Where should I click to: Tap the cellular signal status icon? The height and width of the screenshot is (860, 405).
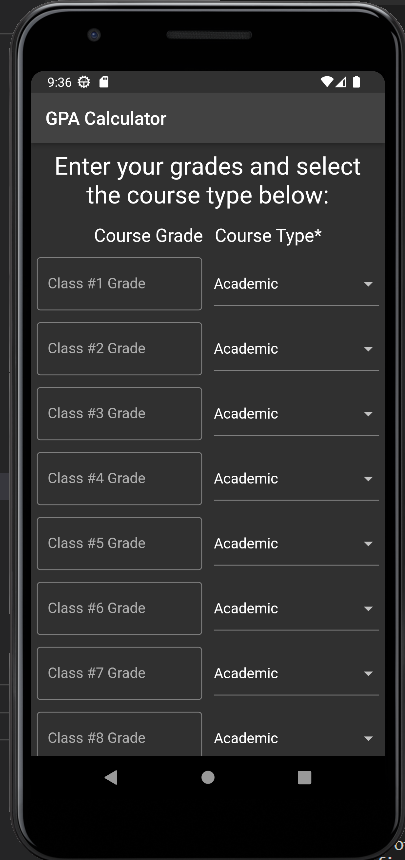(341, 82)
